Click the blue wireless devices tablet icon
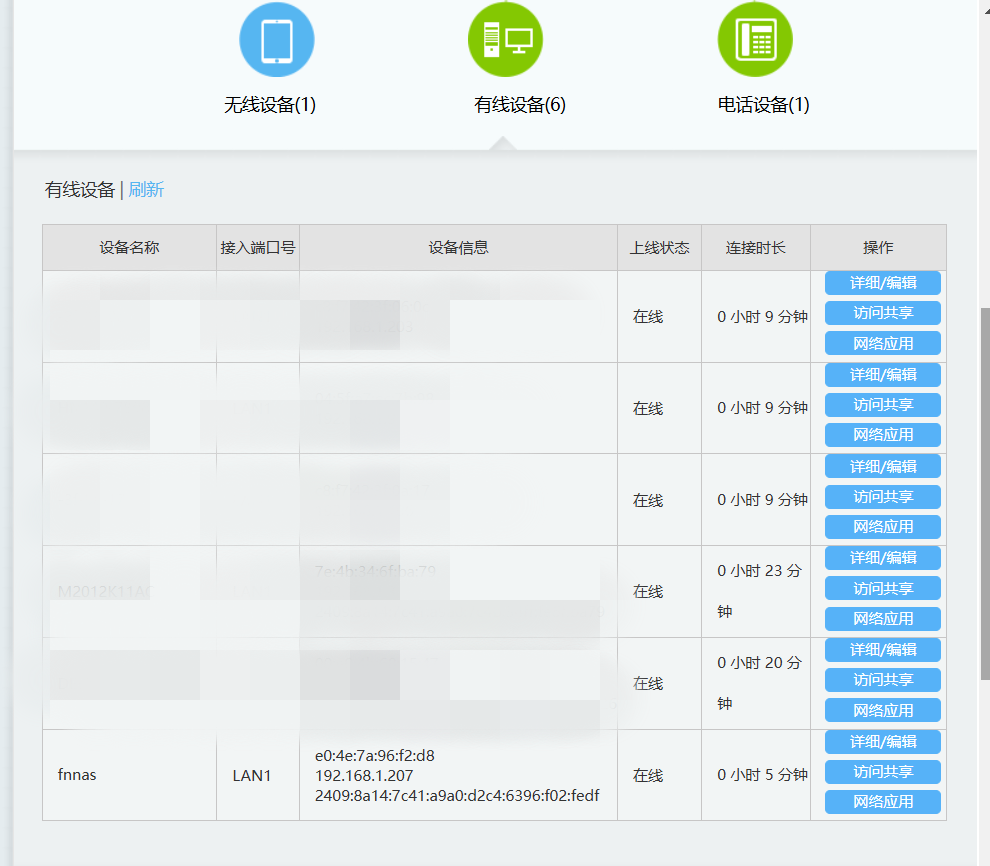Viewport: 990px width, 866px height. [276, 40]
